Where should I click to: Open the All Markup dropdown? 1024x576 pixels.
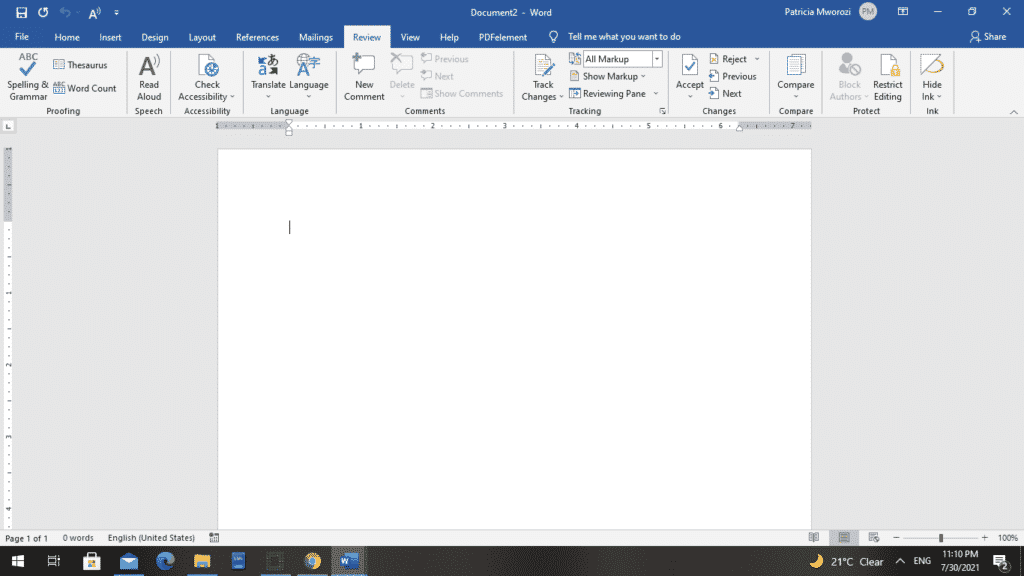[x=655, y=58]
